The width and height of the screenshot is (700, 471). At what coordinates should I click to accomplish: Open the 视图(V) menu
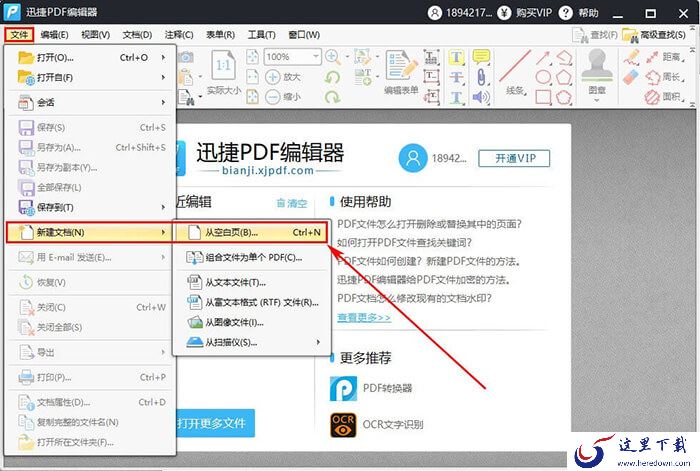pyautogui.click(x=96, y=35)
